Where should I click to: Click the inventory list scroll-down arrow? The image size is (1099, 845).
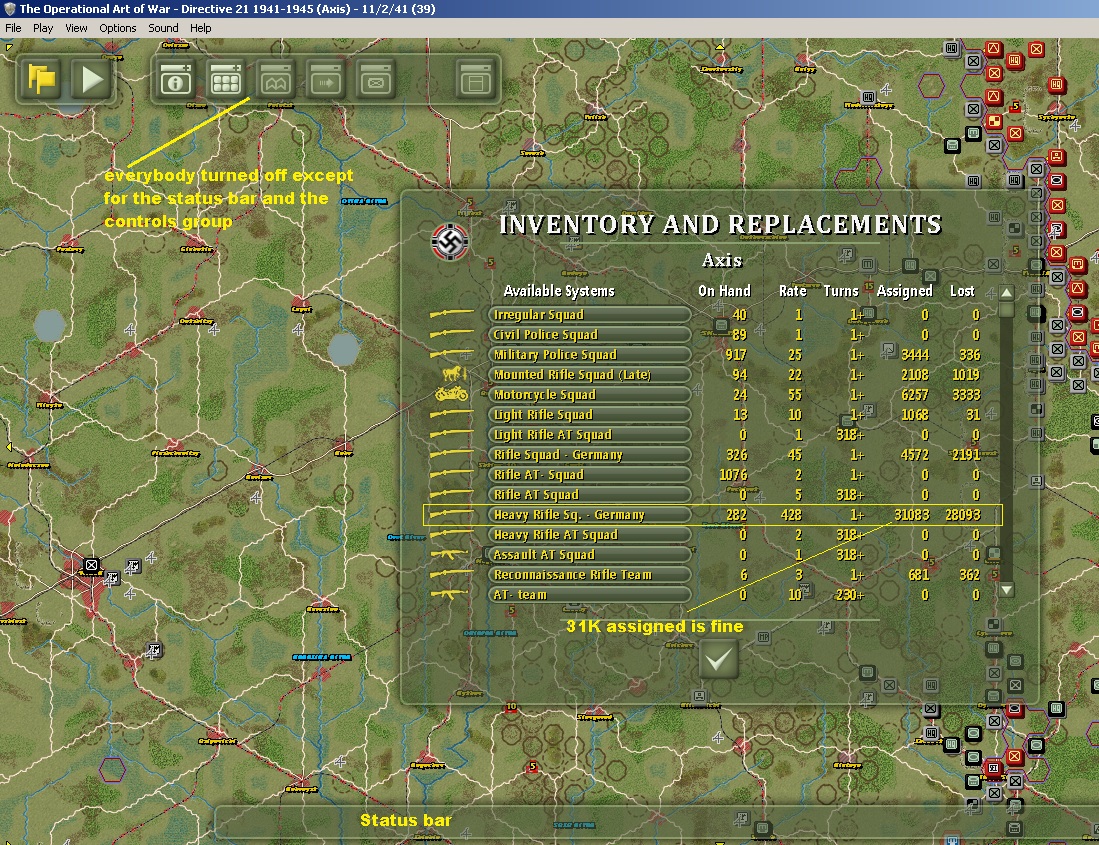click(x=1006, y=590)
